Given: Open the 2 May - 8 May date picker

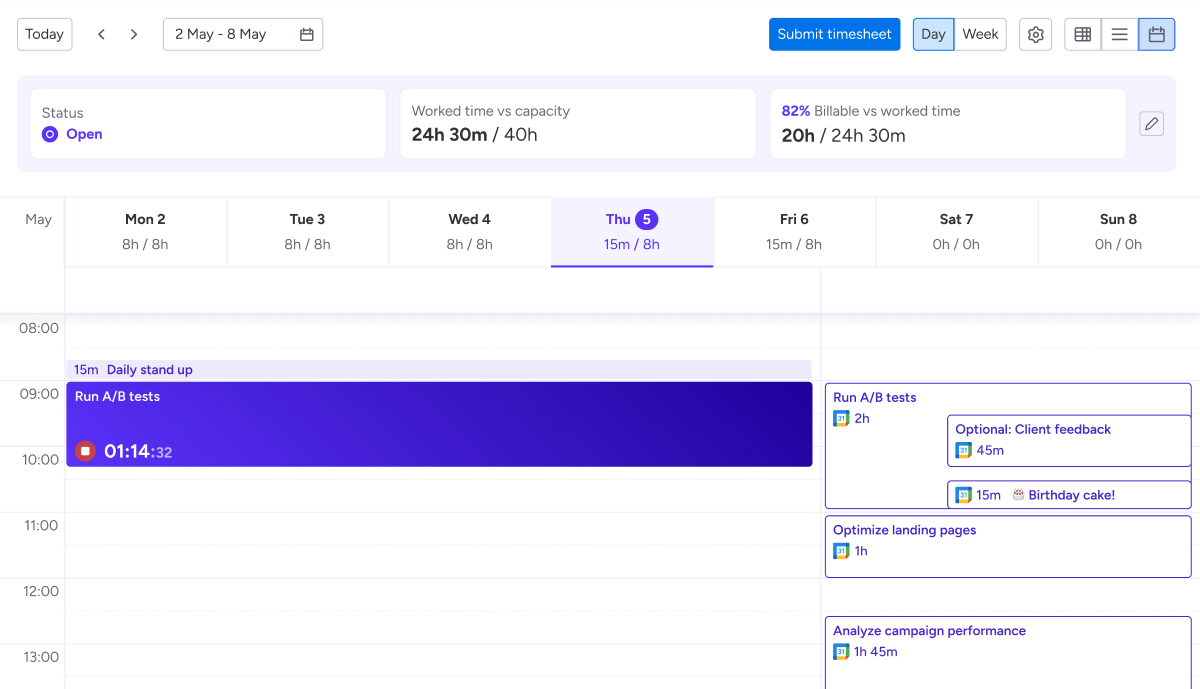Looking at the screenshot, I should [x=243, y=34].
